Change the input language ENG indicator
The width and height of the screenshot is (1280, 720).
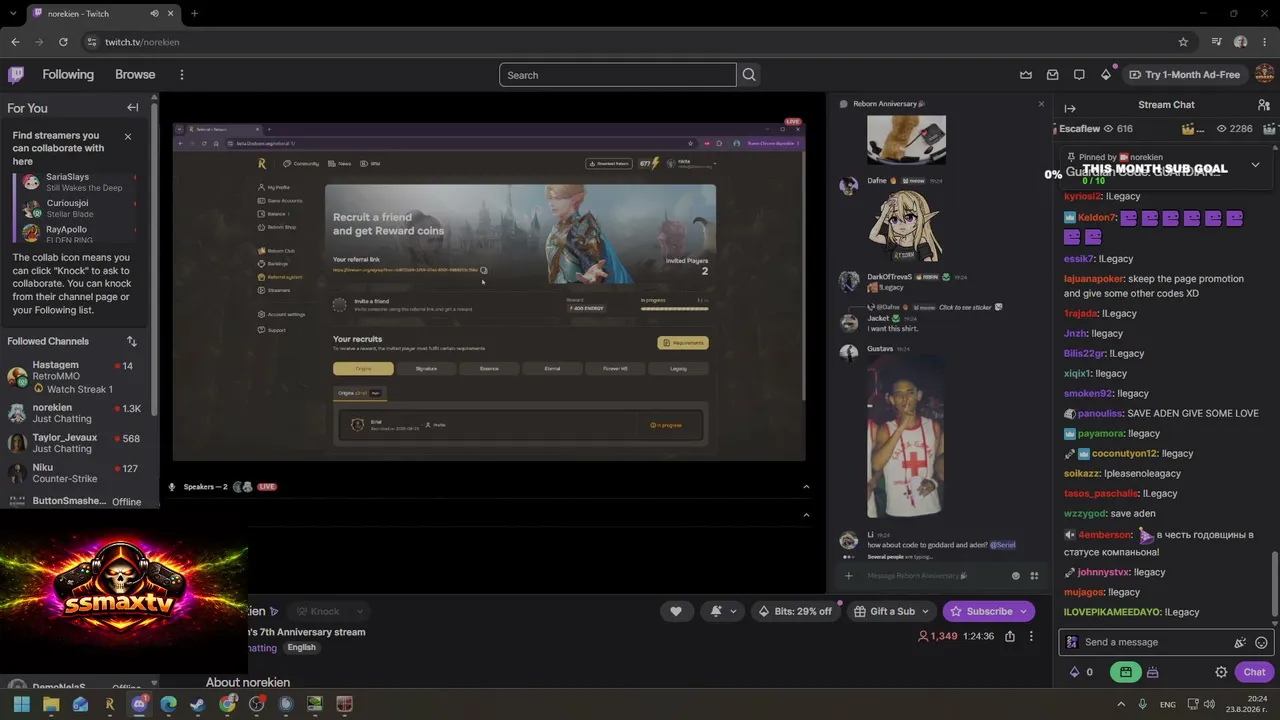(x=1167, y=705)
